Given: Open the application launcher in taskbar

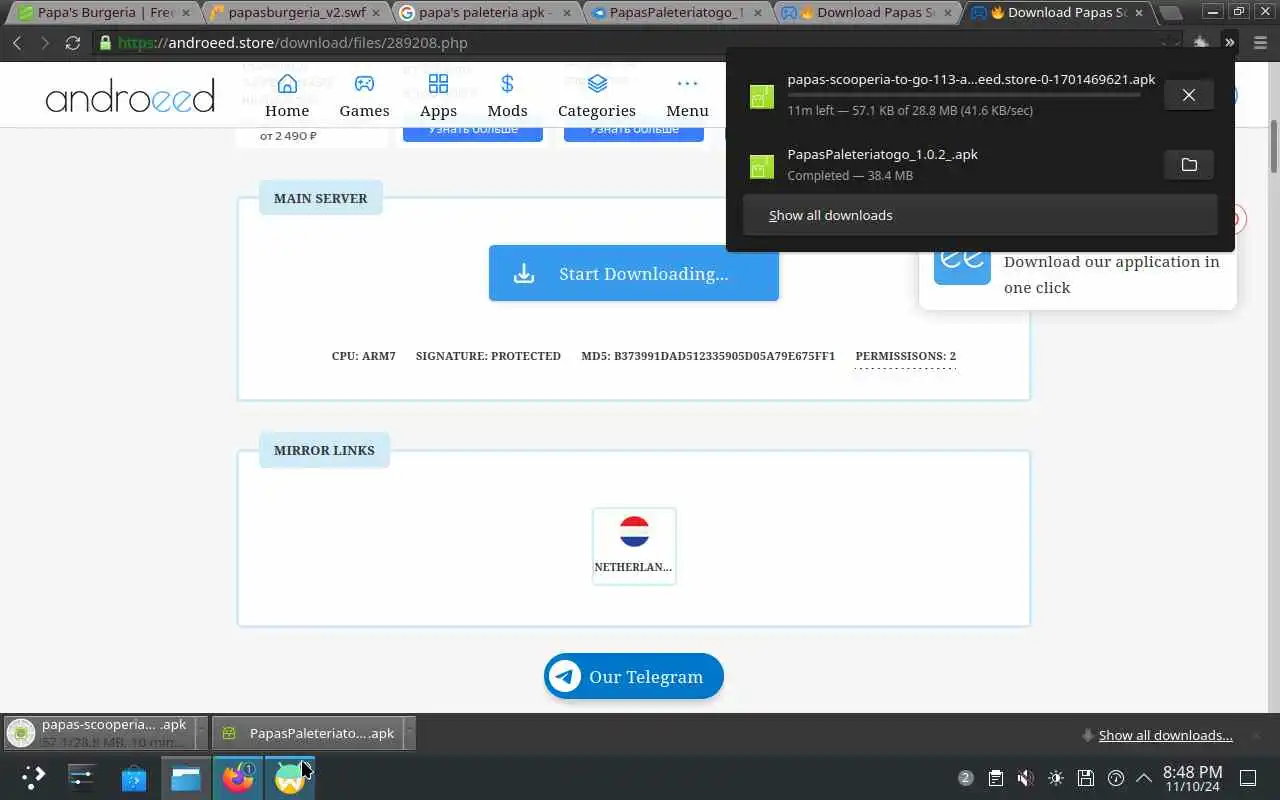Looking at the screenshot, I should point(33,777).
